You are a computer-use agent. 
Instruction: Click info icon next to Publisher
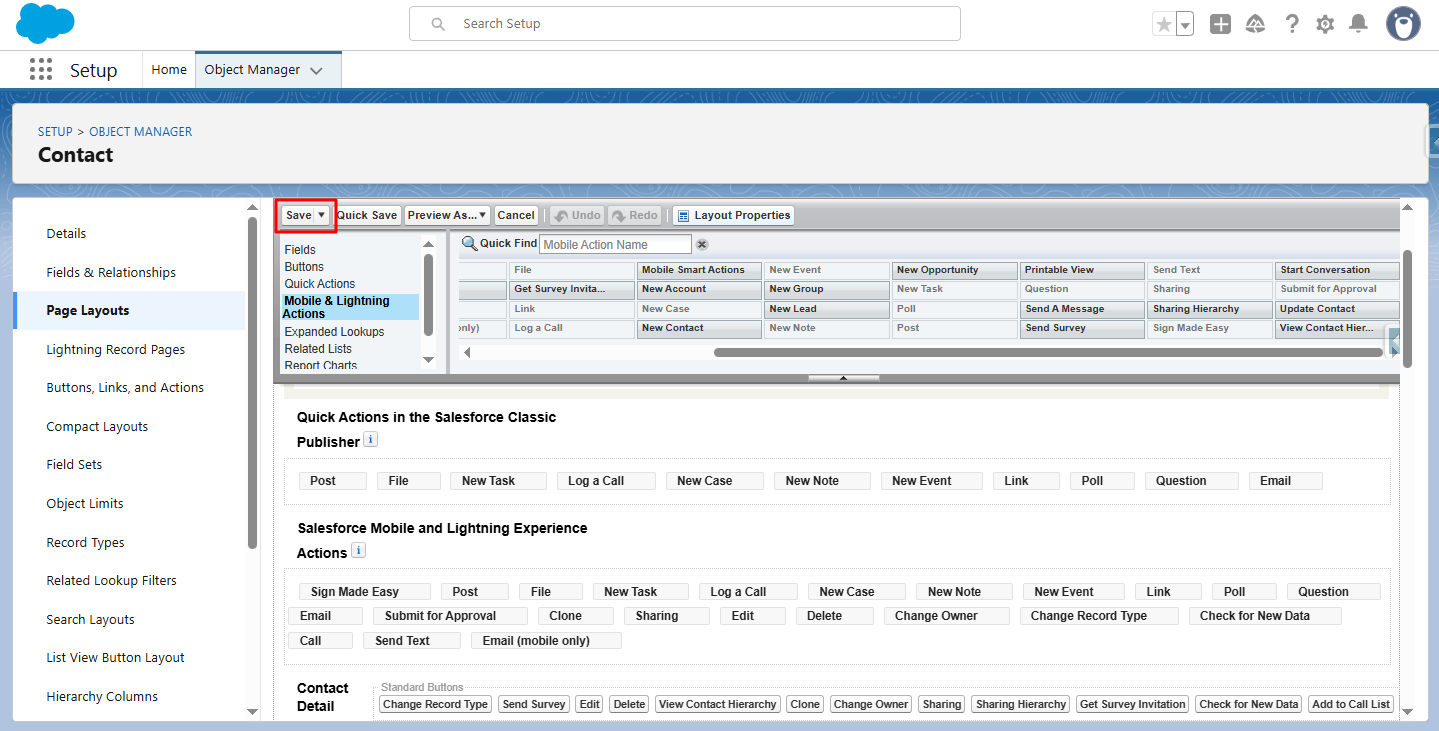click(x=370, y=440)
